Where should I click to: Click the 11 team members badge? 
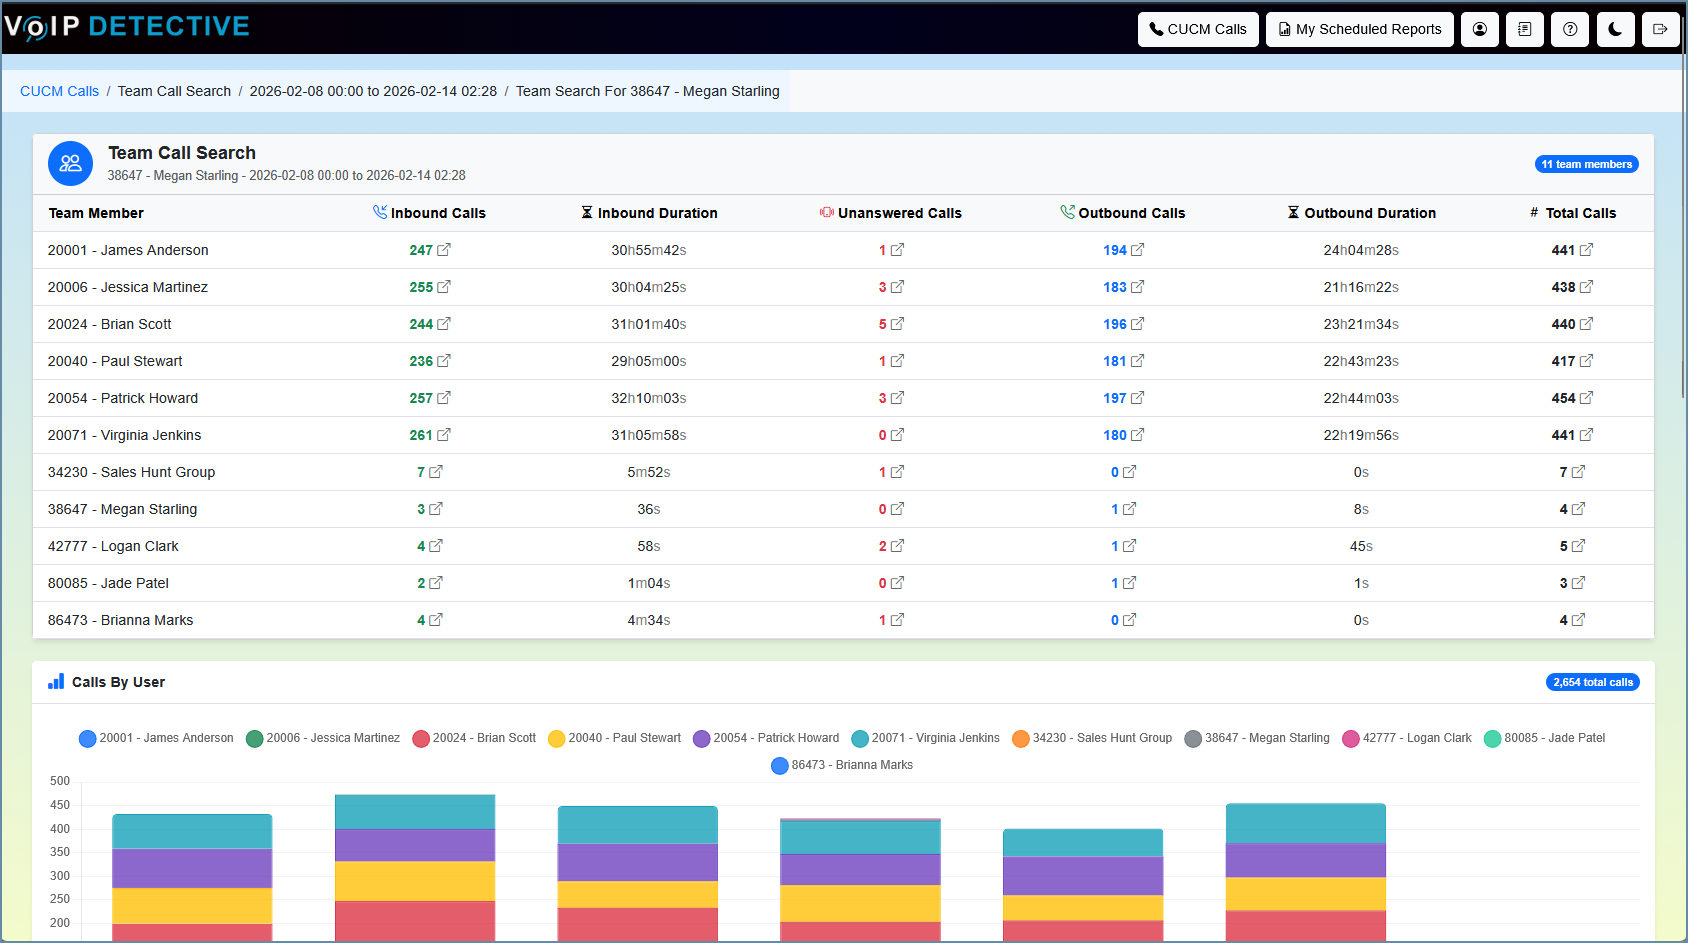click(x=1586, y=164)
